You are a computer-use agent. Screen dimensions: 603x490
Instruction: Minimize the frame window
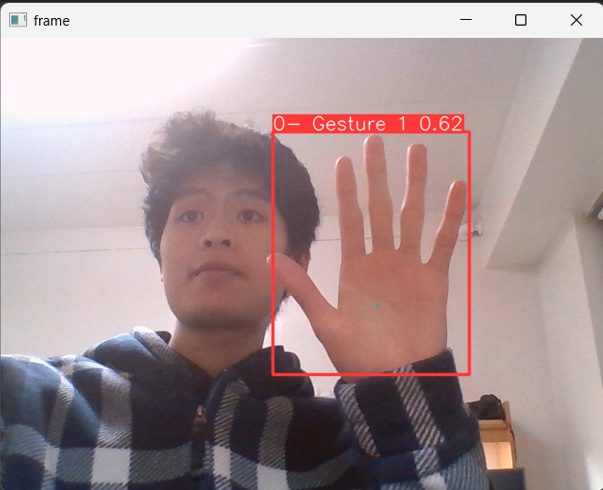click(x=465, y=20)
